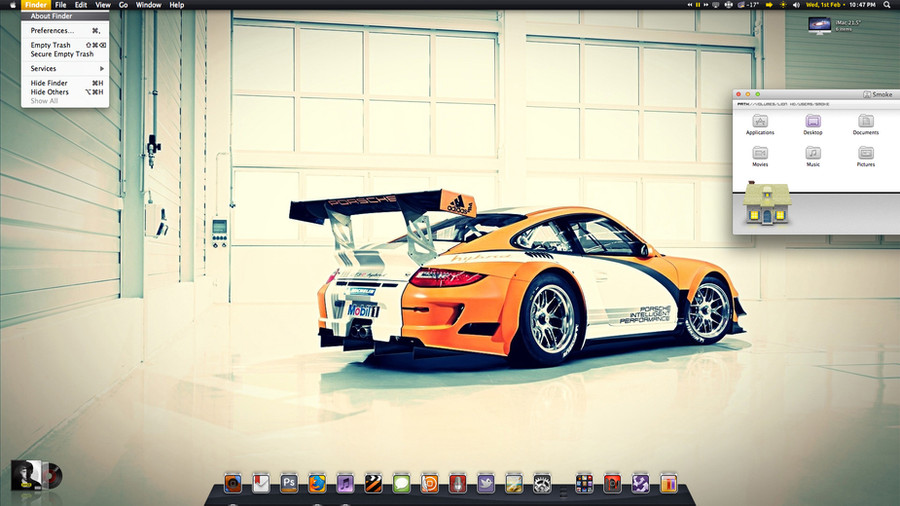Viewport: 900px width, 506px height.
Task: Choose Empty Trash
Action: coord(65,45)
